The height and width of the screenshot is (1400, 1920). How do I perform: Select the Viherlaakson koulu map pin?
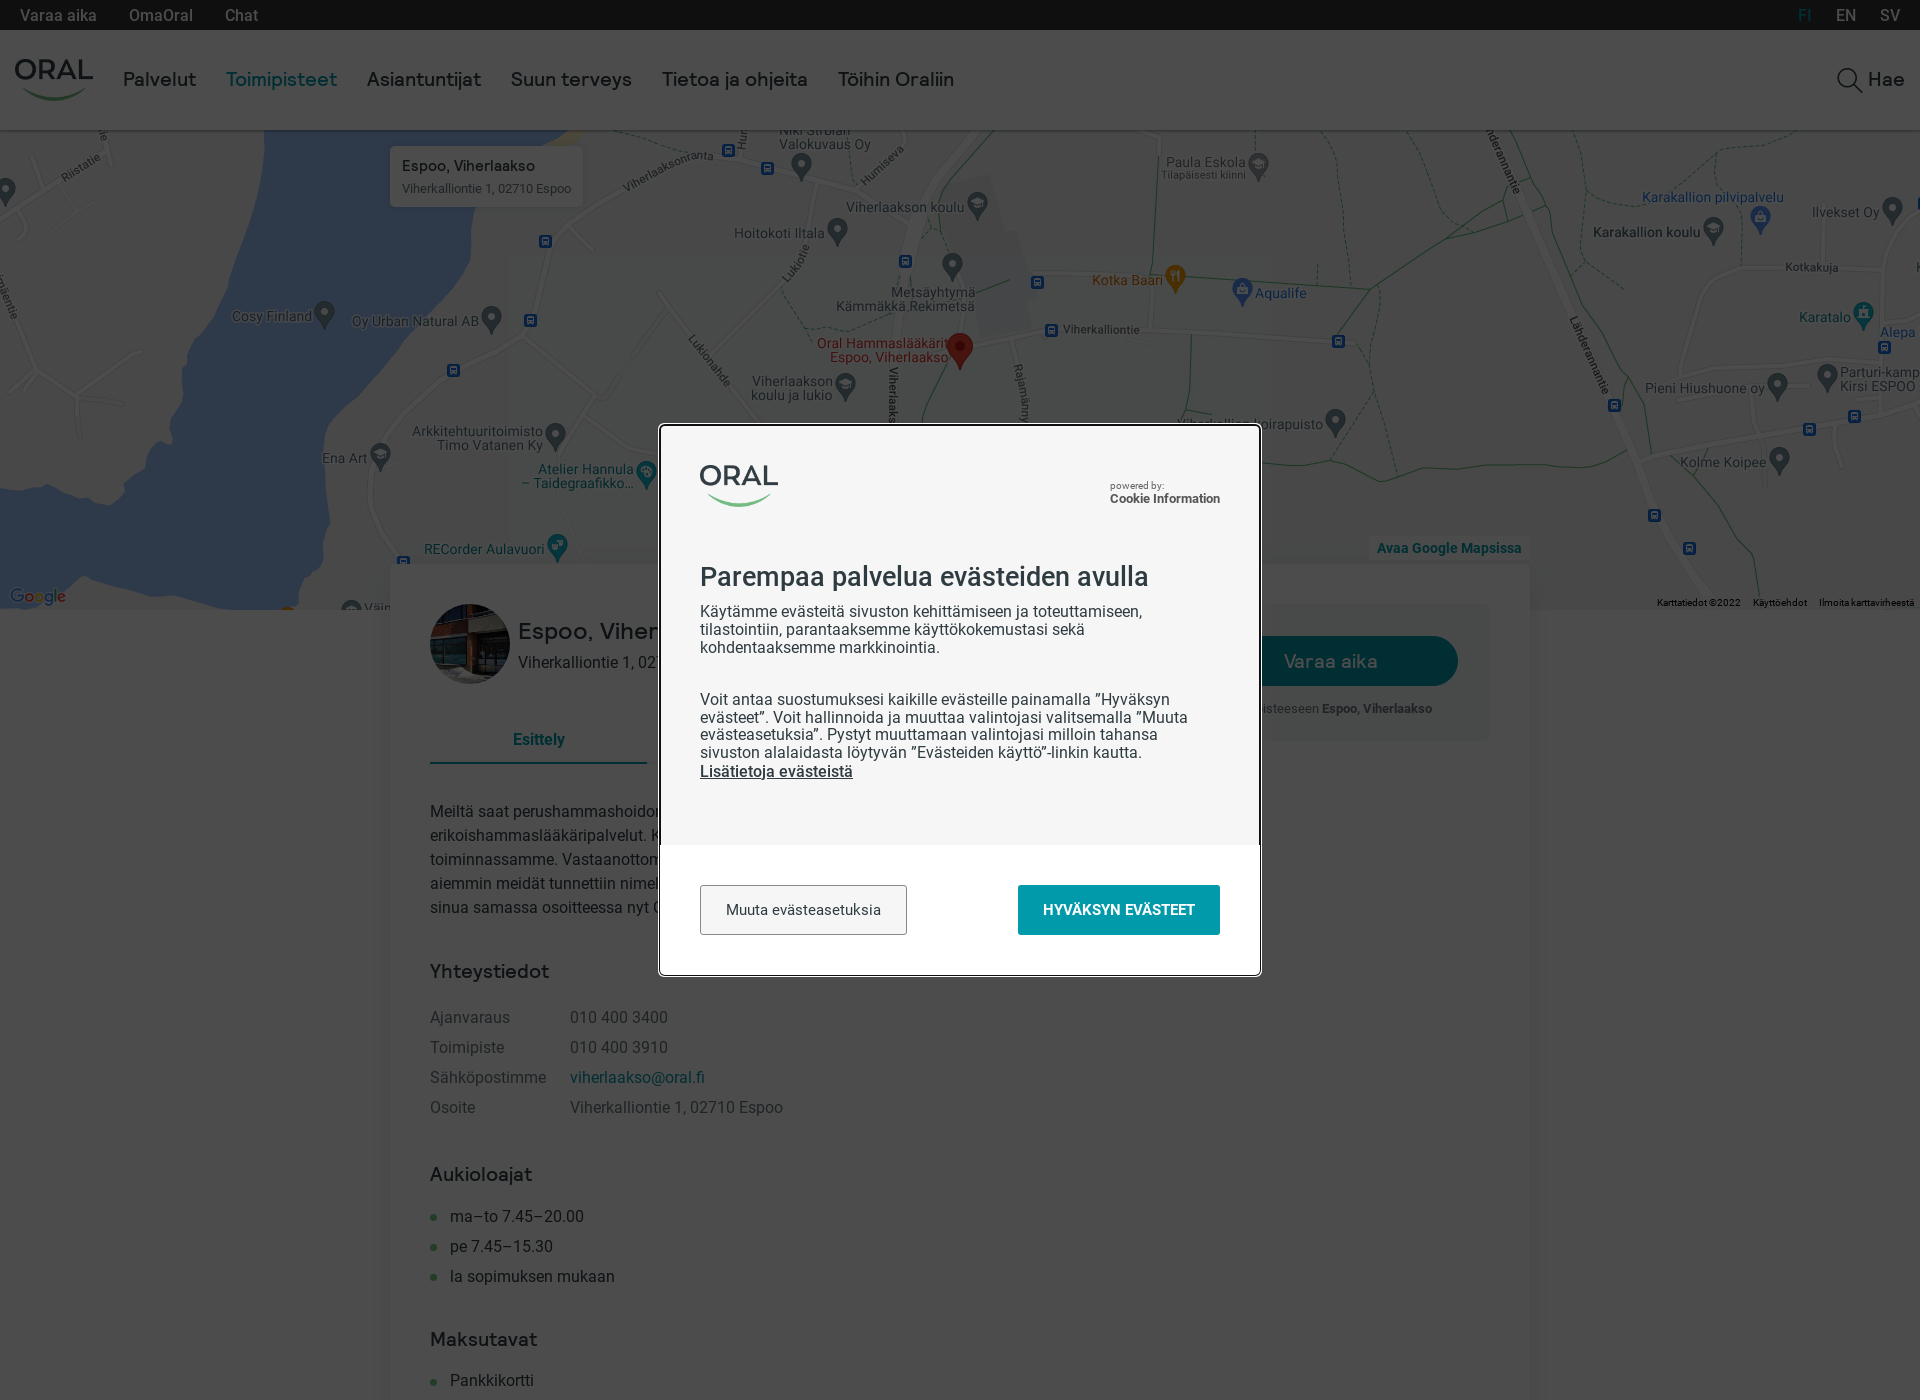pyautogui.click(x=978, y=205)
